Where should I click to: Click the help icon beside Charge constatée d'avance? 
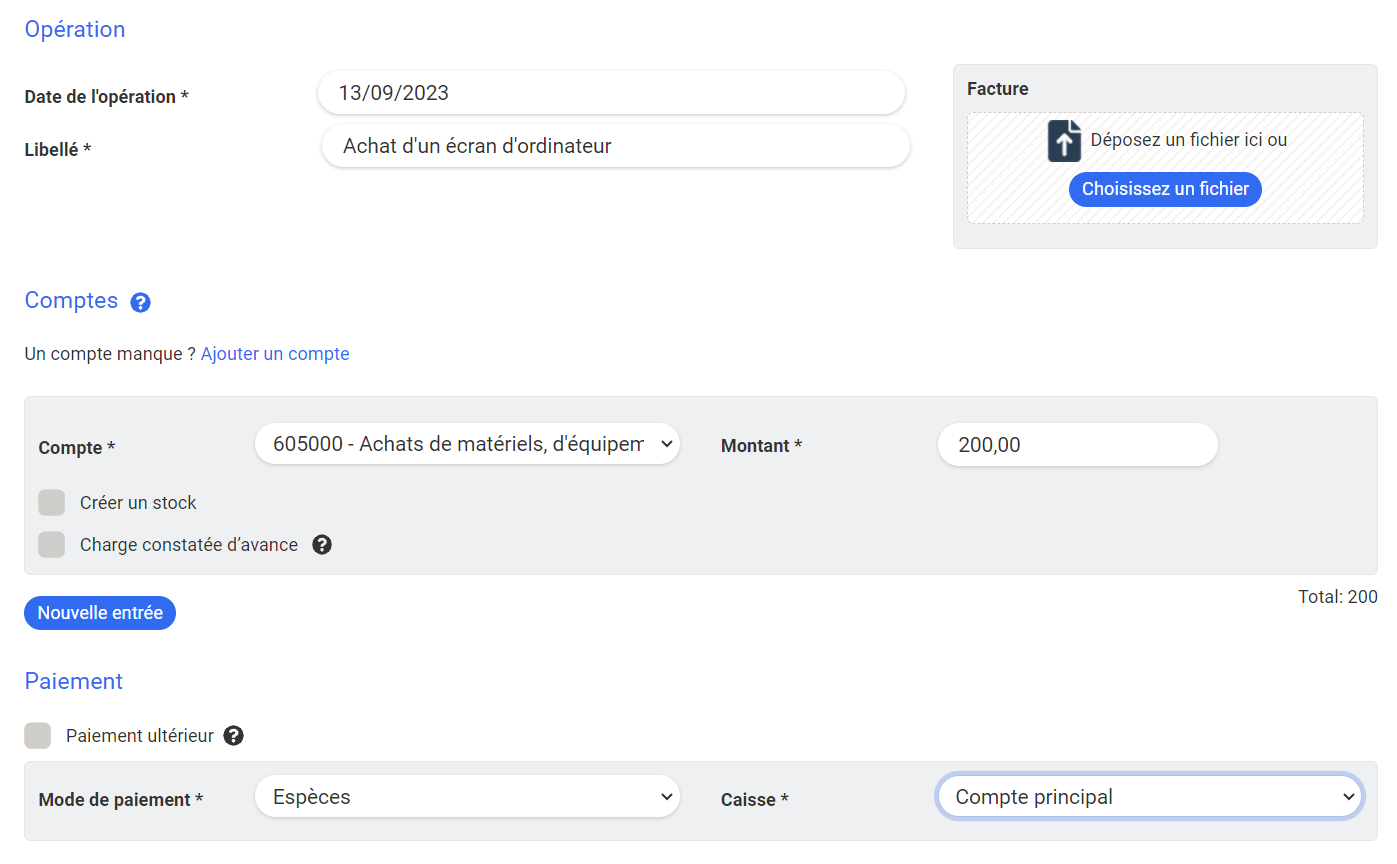322,545
